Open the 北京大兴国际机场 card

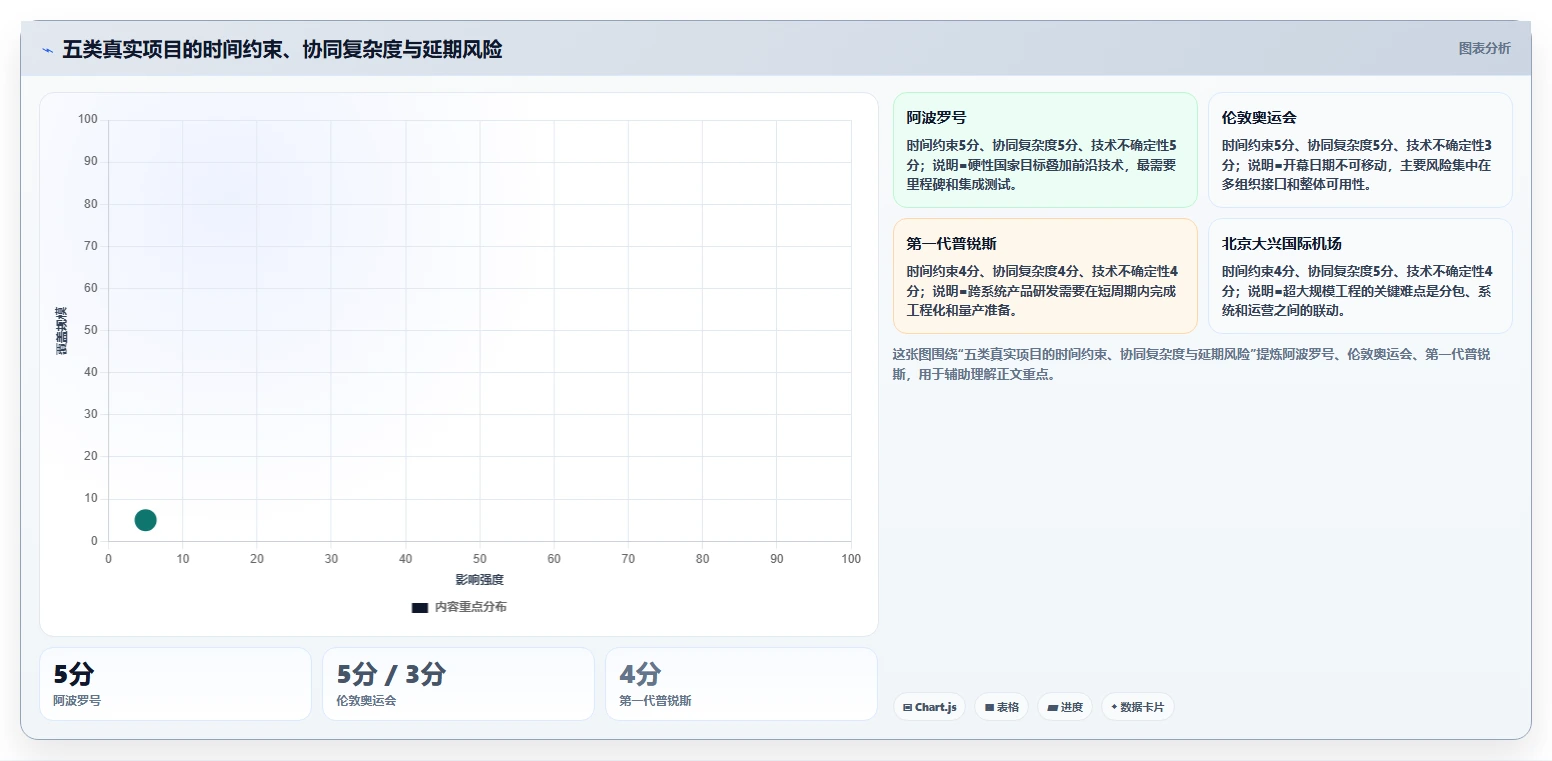click(x=1360, y=276)
